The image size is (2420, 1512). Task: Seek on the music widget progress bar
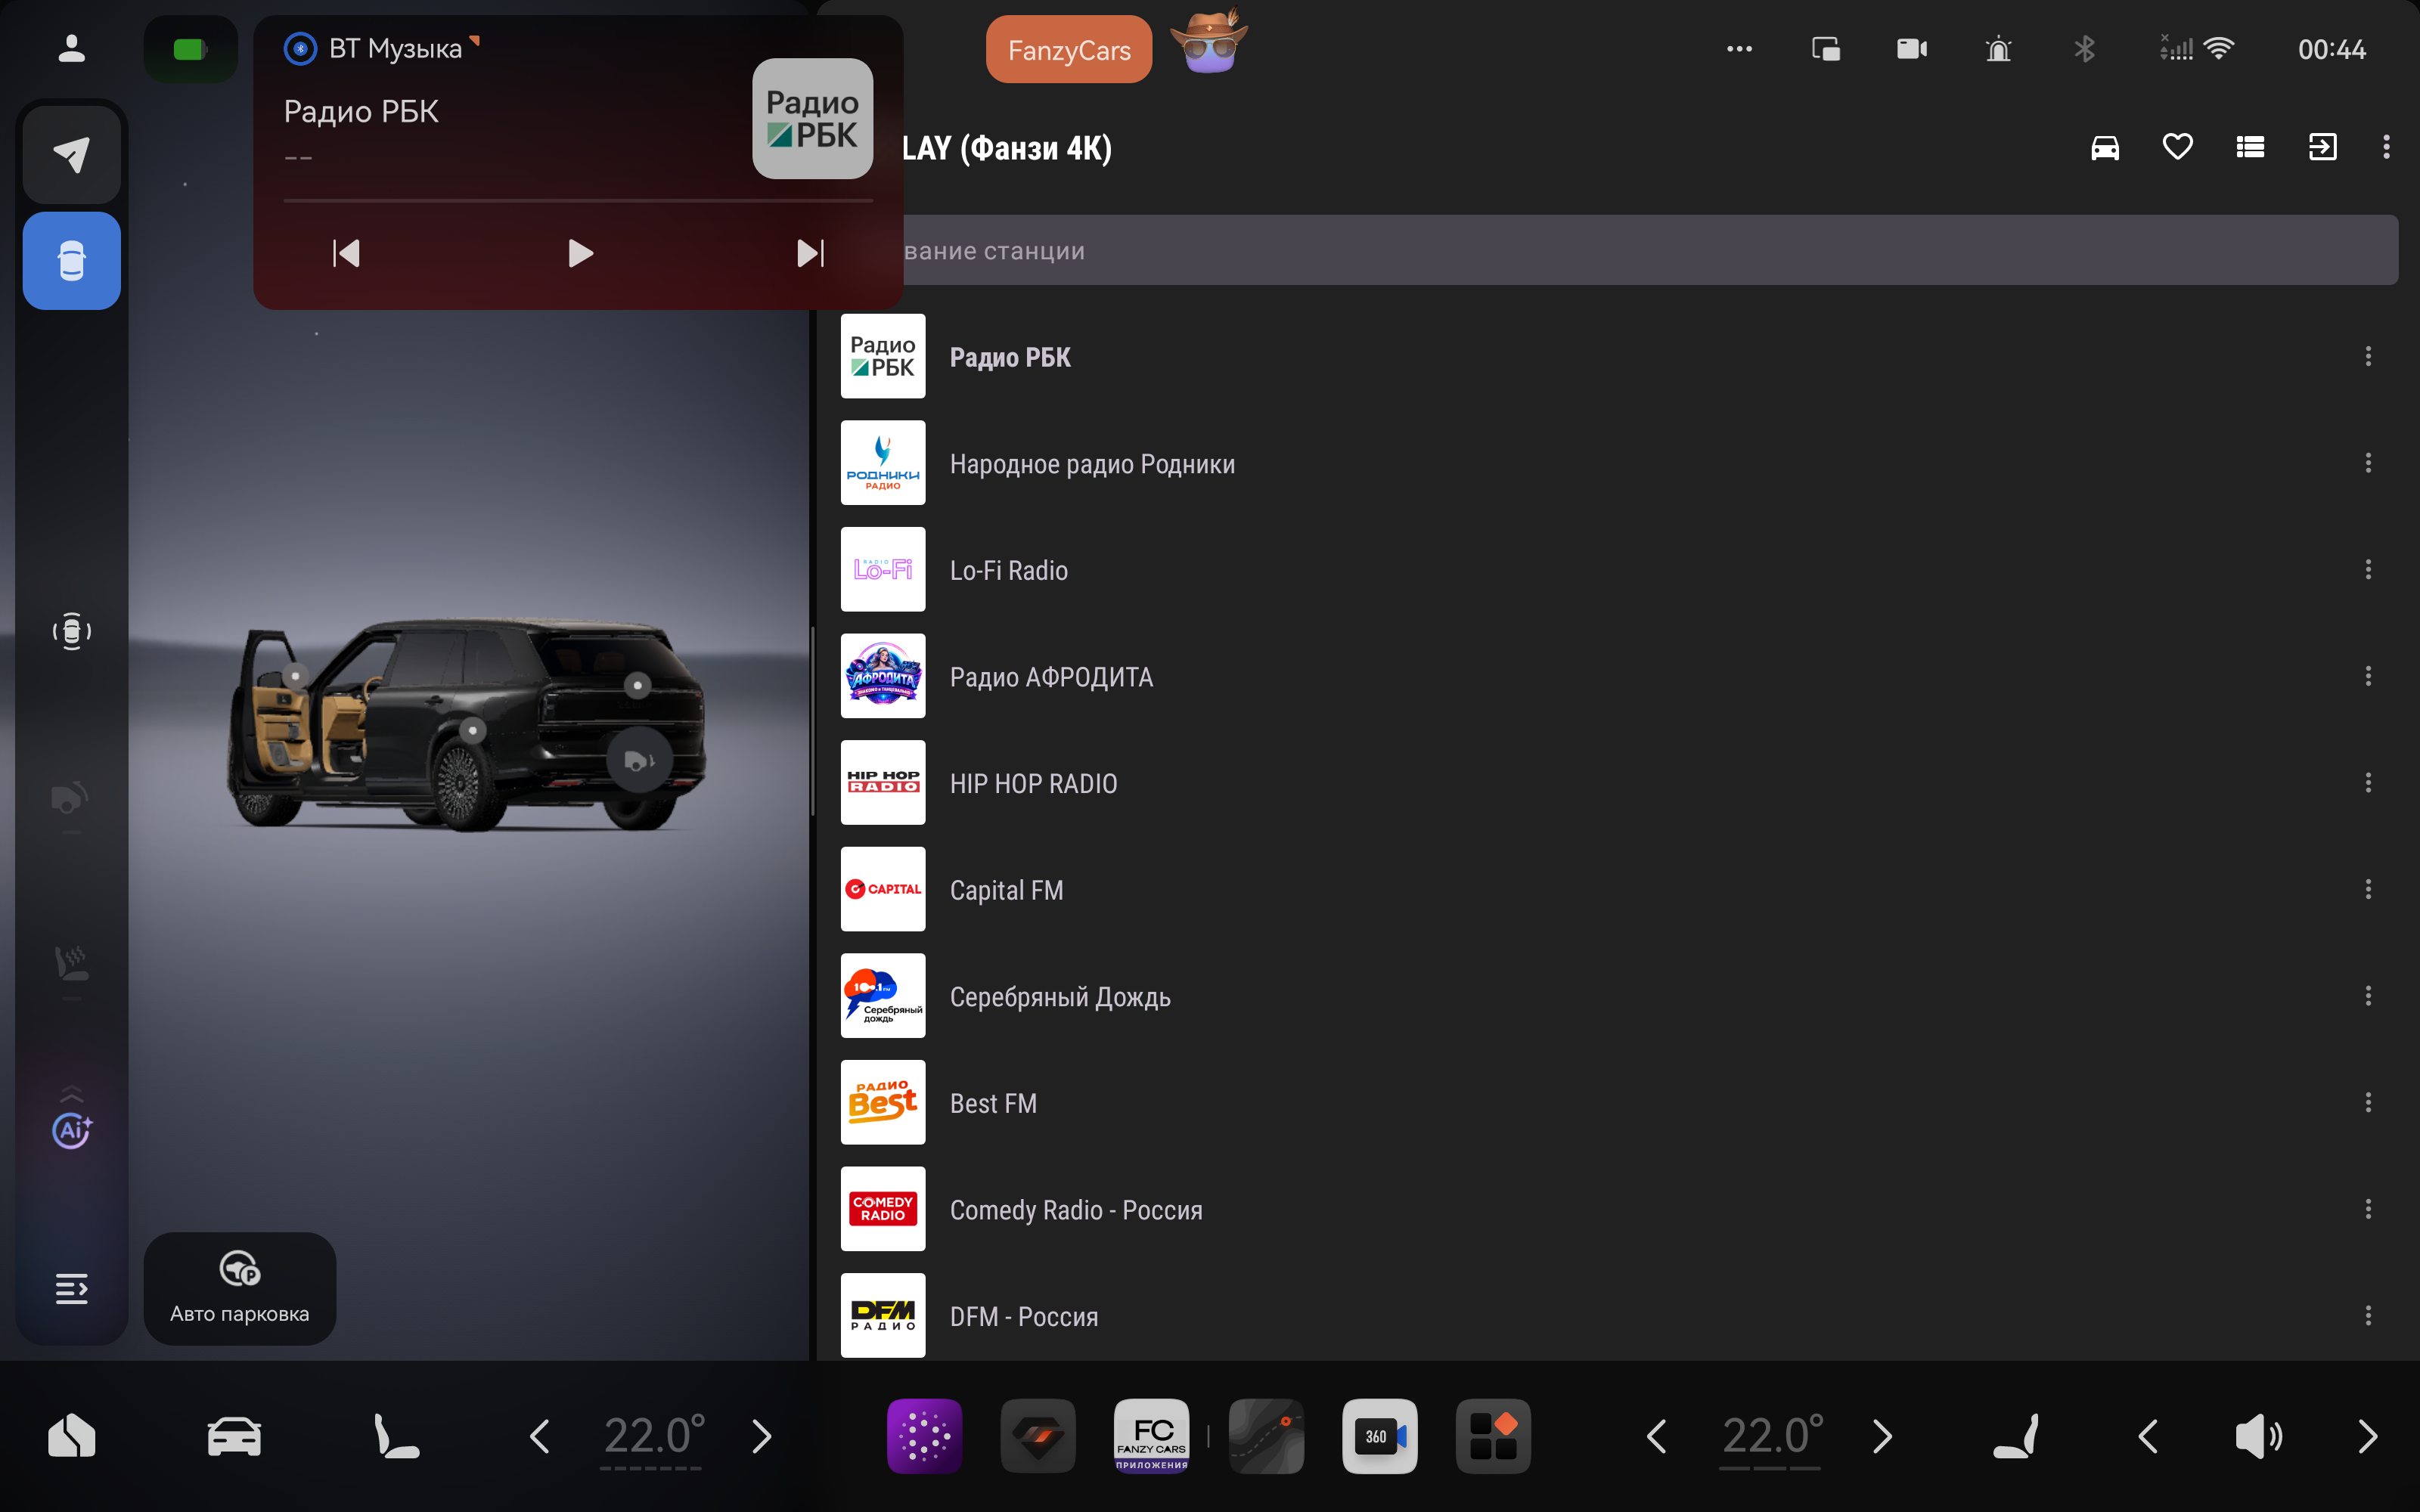(578, 200)
